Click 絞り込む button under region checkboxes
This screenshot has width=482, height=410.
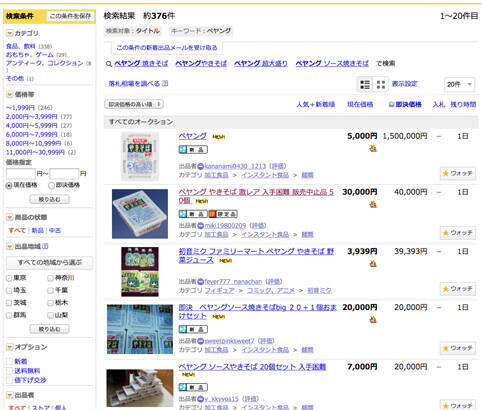click(49, 329)
